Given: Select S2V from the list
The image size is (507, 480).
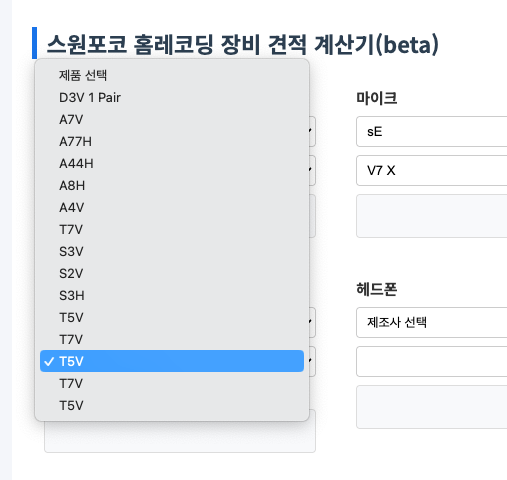Looking at the screenshot, I should pos(172,273).
